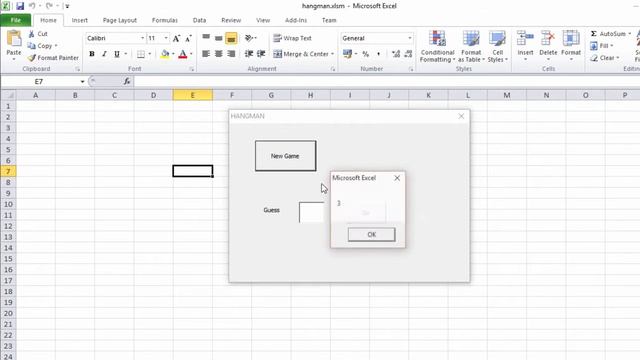Screen dimensions: 640x360
Task: Switch to the Insert tab
Action: click(80, 20)
